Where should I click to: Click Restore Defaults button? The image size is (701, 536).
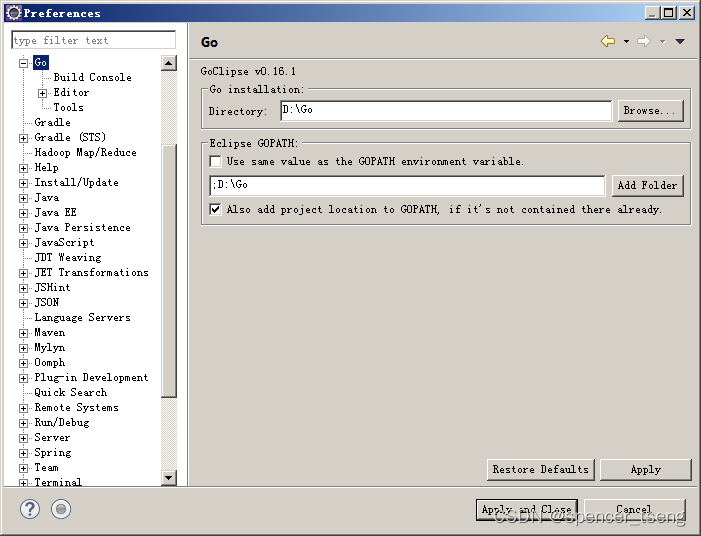[541, 469]
